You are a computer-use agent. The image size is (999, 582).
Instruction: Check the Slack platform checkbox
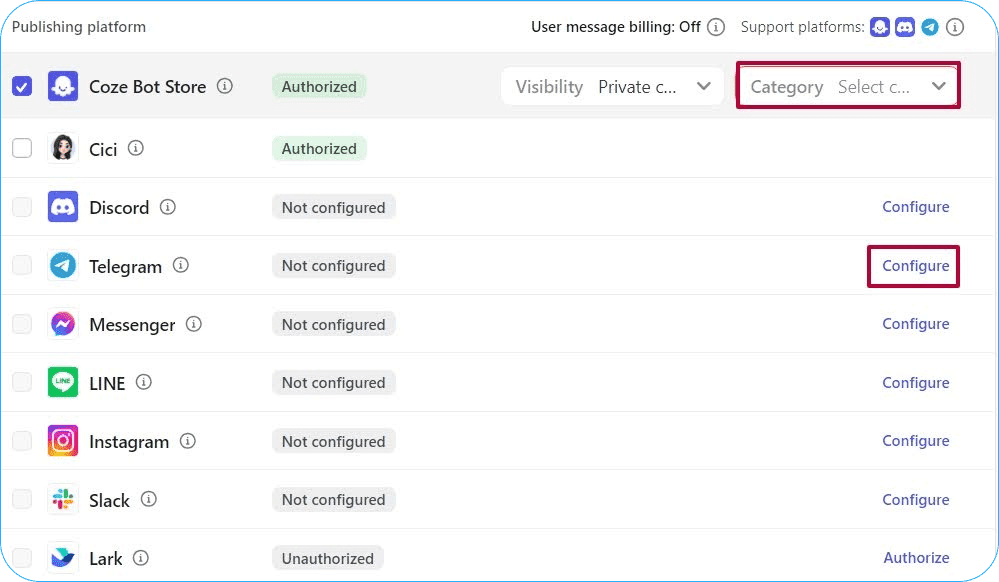pos(22,499)
